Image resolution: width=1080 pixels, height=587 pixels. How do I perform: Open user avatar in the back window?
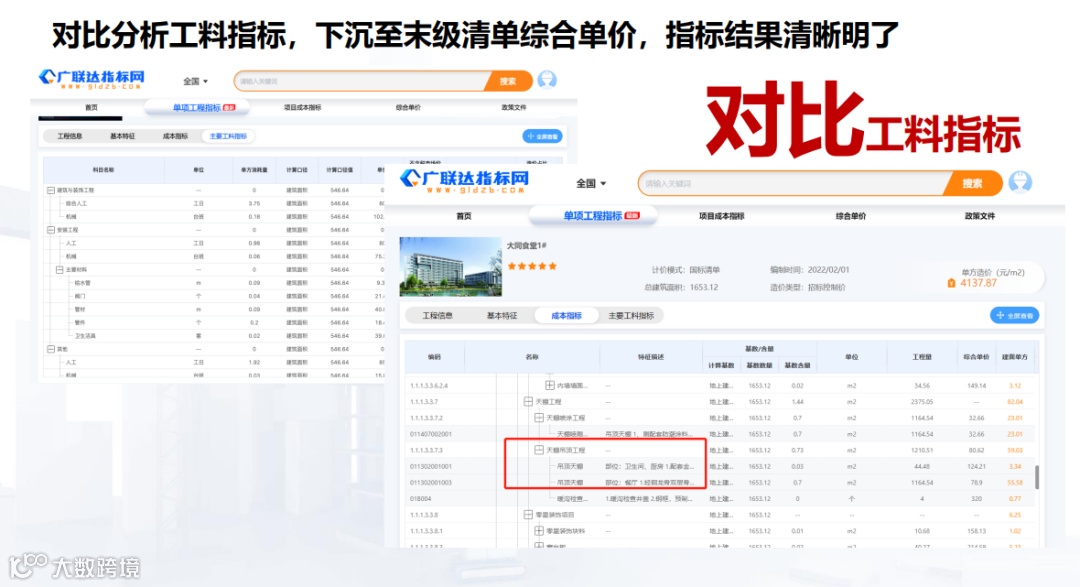[547, 80]
